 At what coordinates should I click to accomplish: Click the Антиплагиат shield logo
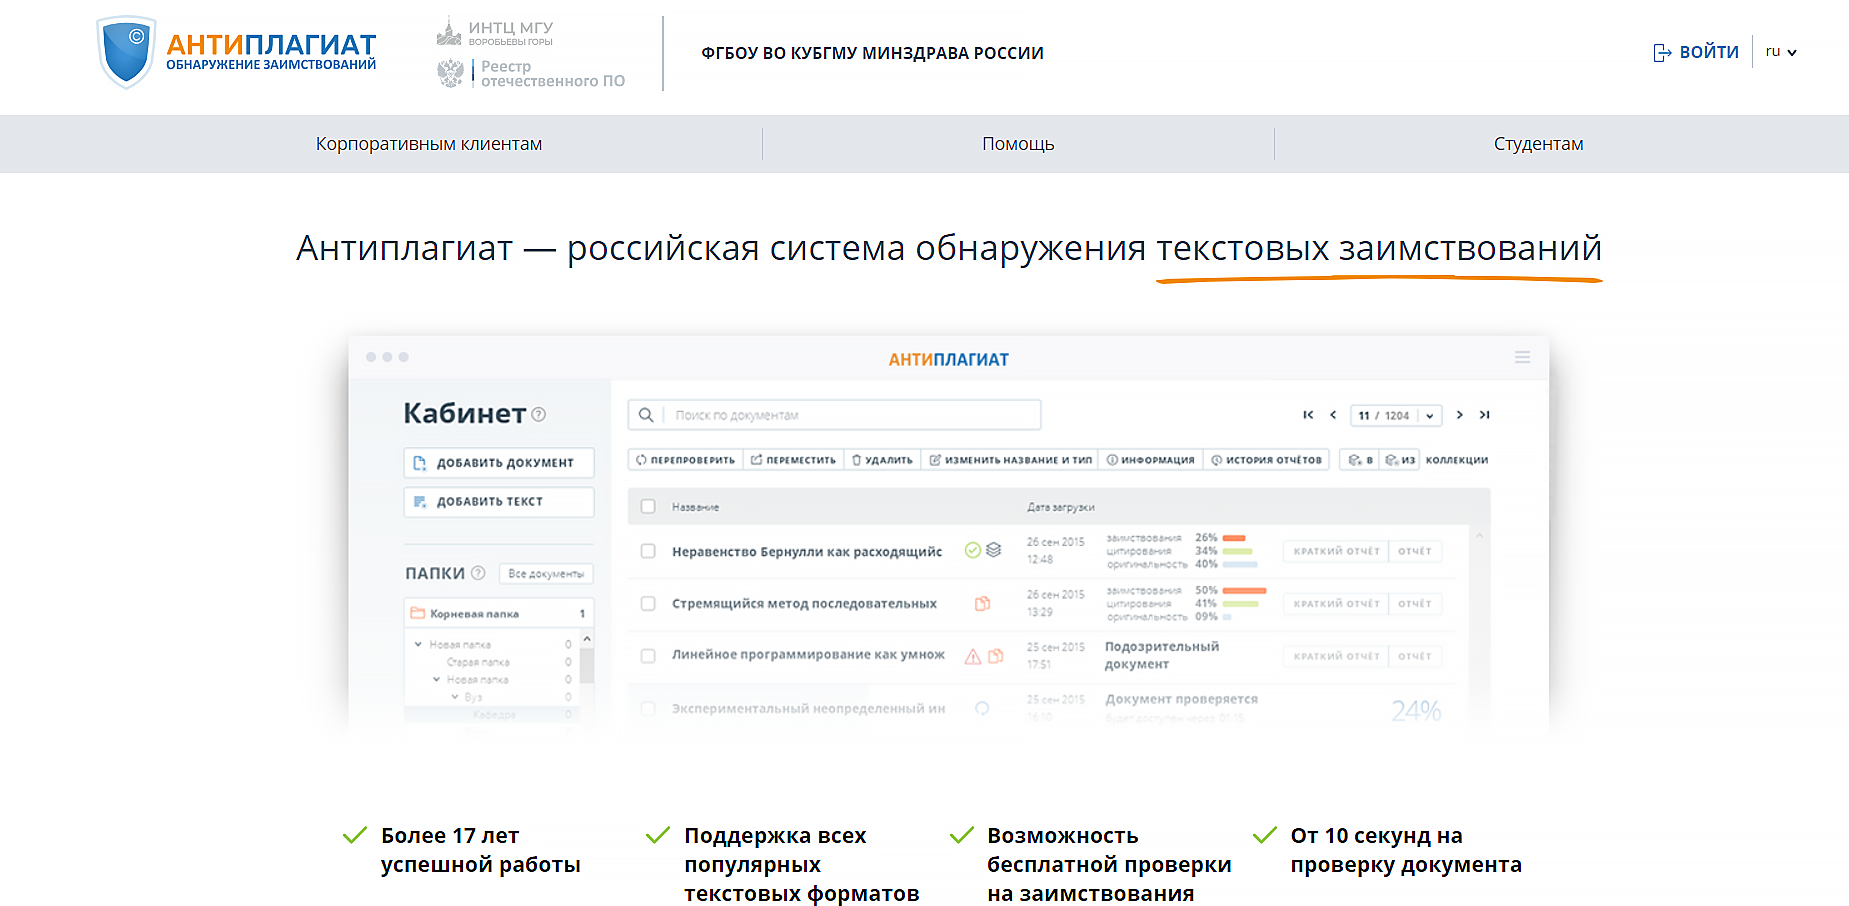pyautogui.click(x=126, y=52)
